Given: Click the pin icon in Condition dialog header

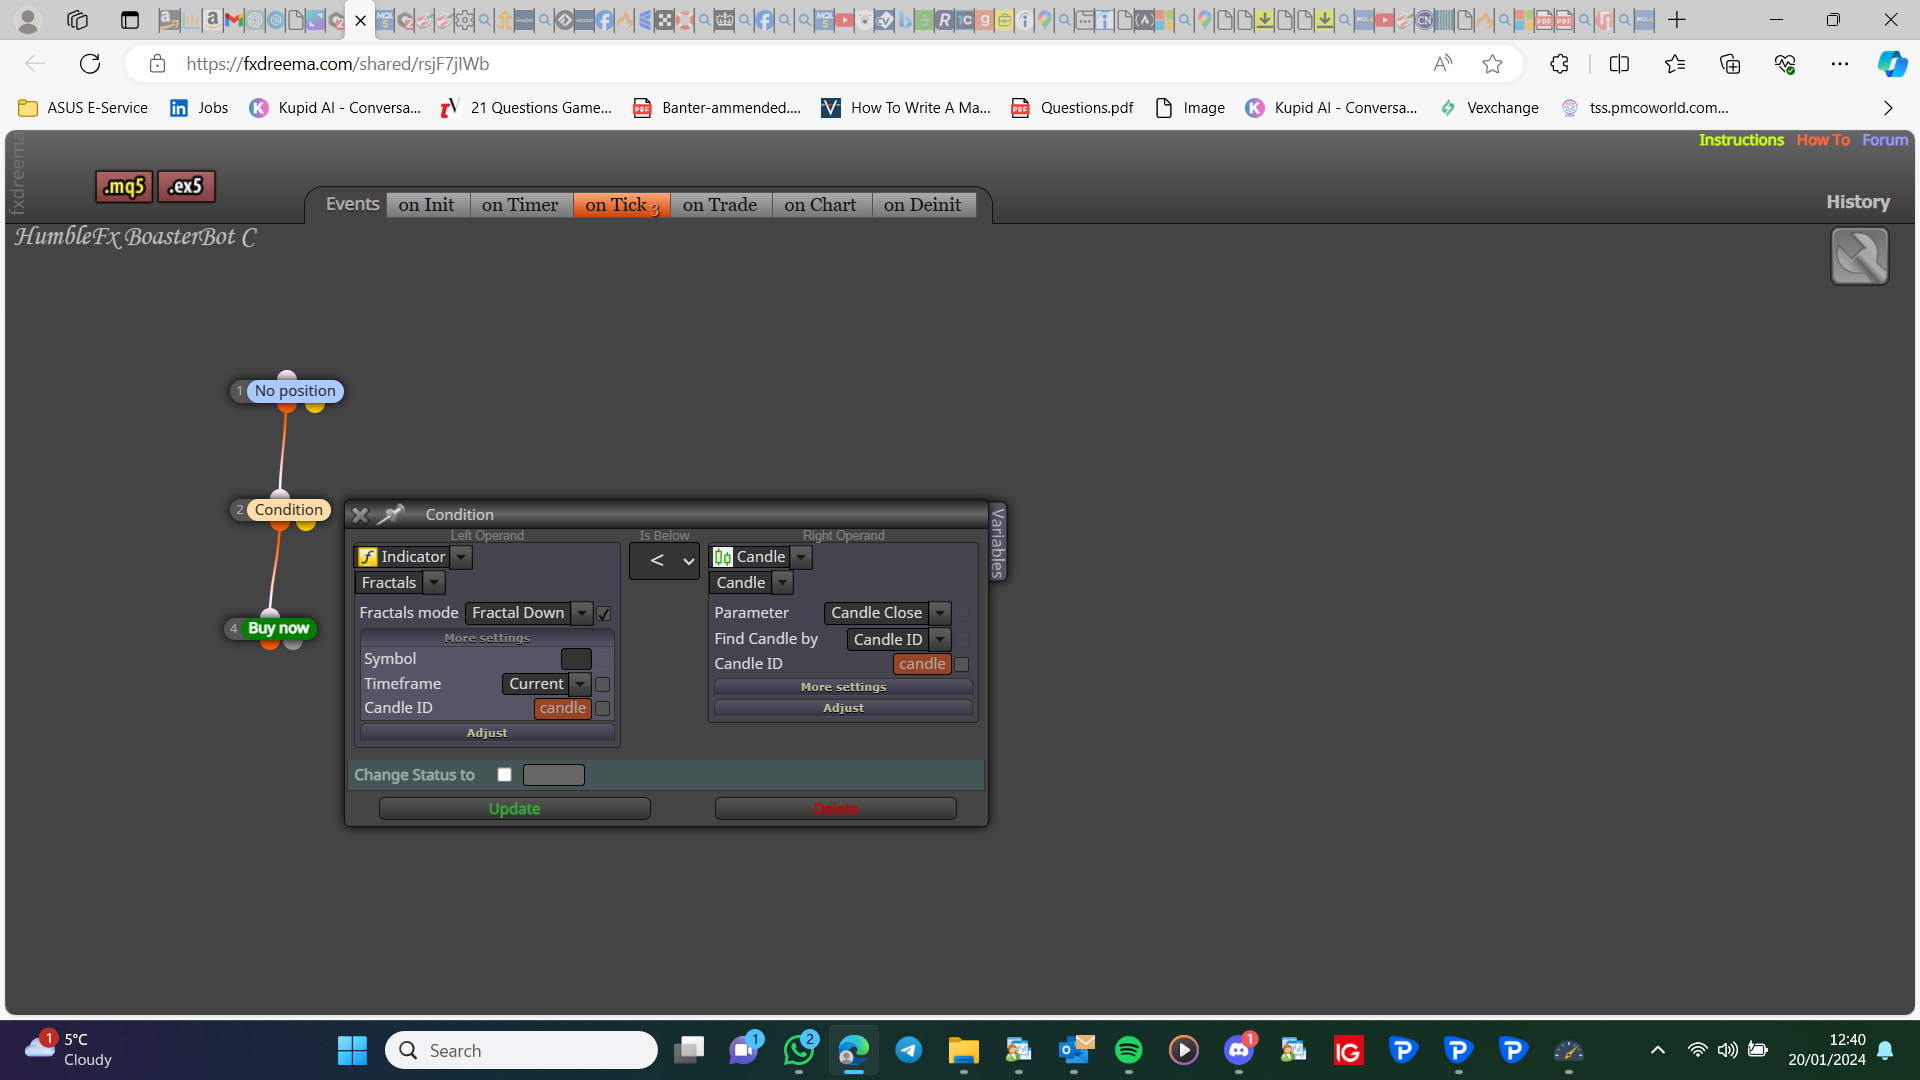Looking at the screenshot, I should click(391, 515).
